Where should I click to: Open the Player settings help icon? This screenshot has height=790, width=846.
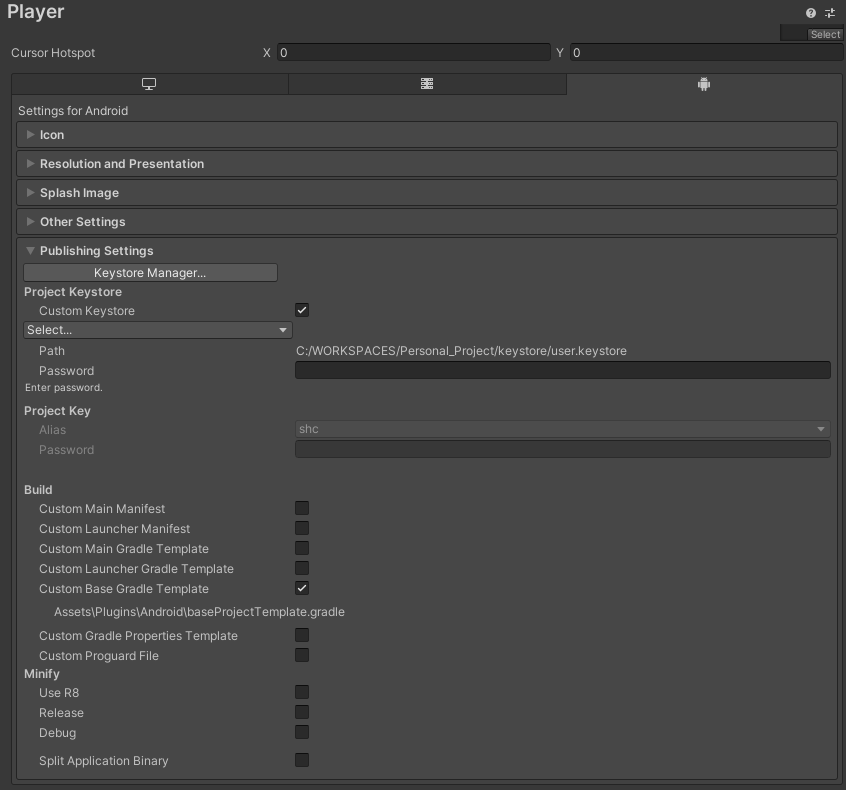tap(810, 13)
